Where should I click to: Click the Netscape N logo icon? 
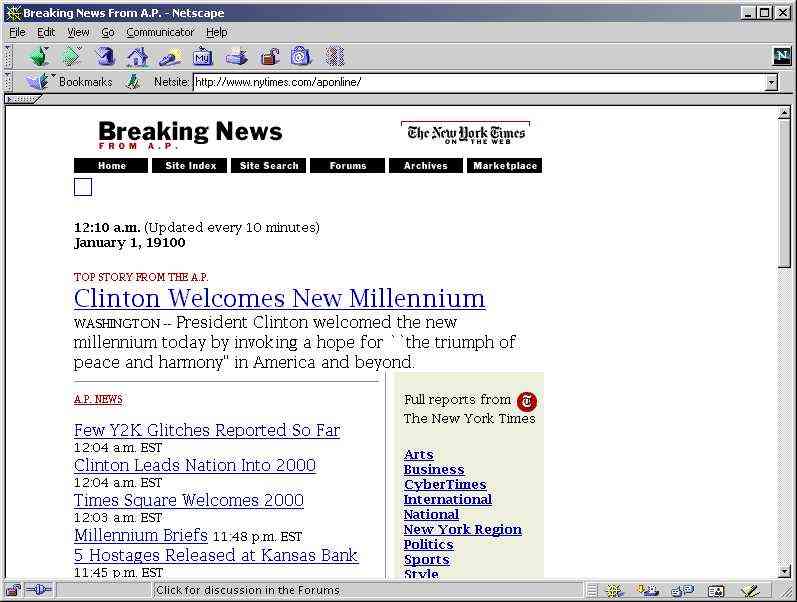[782, 56]
